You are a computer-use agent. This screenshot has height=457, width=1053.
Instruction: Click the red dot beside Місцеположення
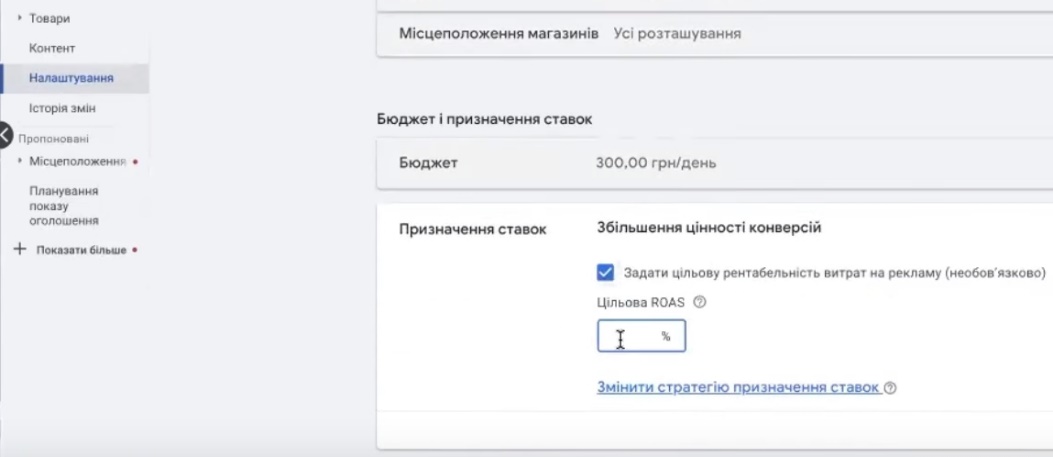[135, 161]
